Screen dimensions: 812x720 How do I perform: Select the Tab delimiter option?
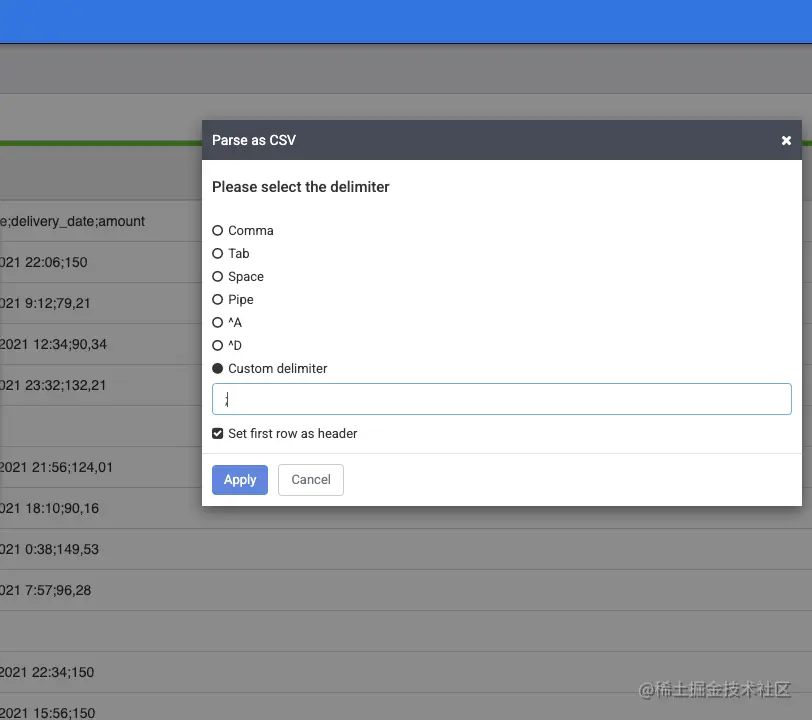(218, 253)
